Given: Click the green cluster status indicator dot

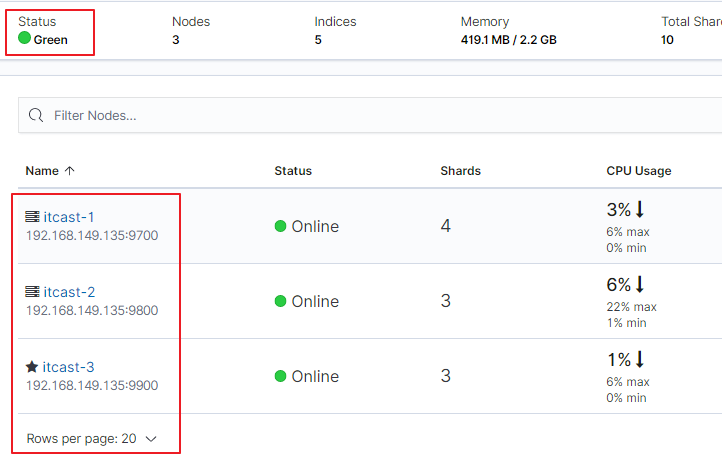Looking at the screenshot, I should [x=25, y=39].
